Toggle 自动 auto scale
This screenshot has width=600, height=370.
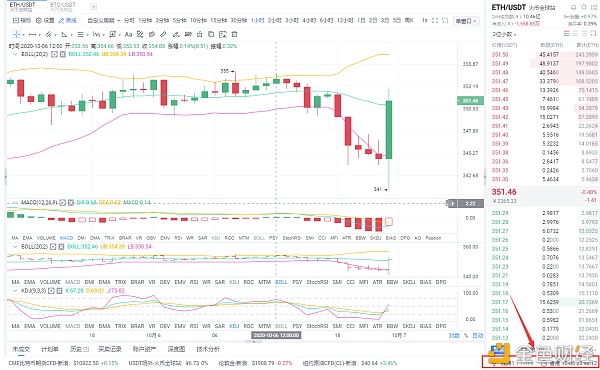[478, 336]
